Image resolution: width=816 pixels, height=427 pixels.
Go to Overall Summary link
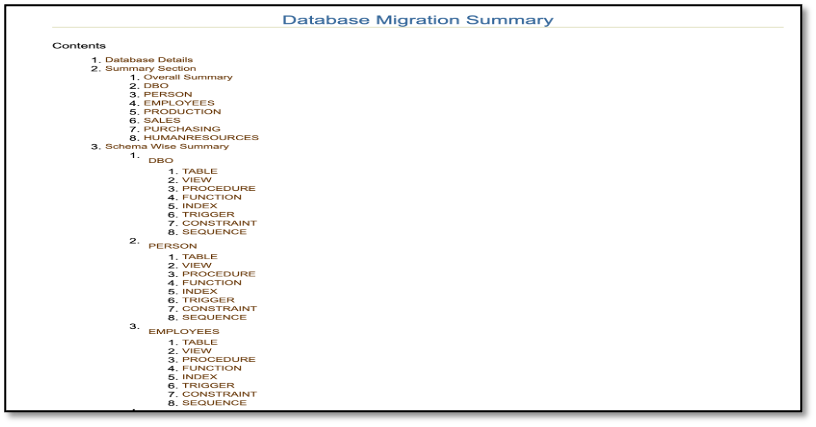[188, 77]
